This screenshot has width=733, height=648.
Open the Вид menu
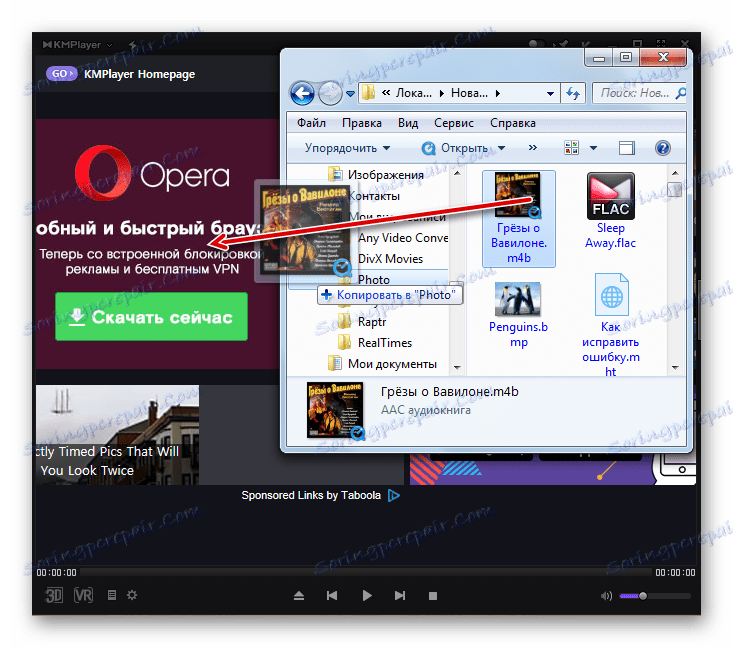(408, 123)
